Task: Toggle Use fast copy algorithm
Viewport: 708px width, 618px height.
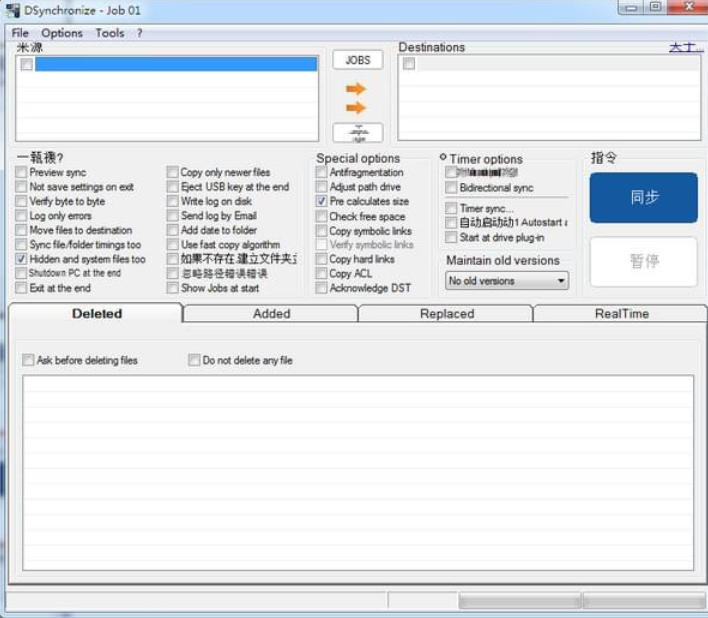Action: coord(172,244)
